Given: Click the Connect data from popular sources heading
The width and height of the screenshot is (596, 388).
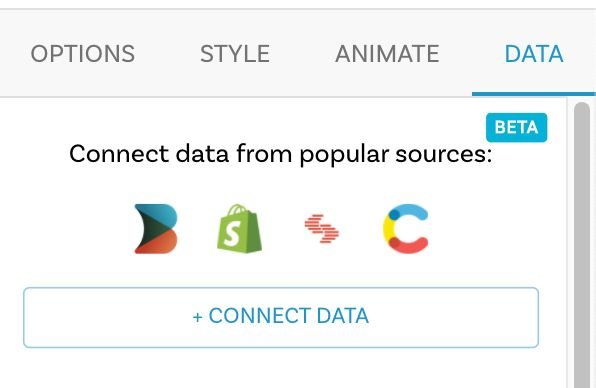Looking at the screenshot, I should (281, 154).
